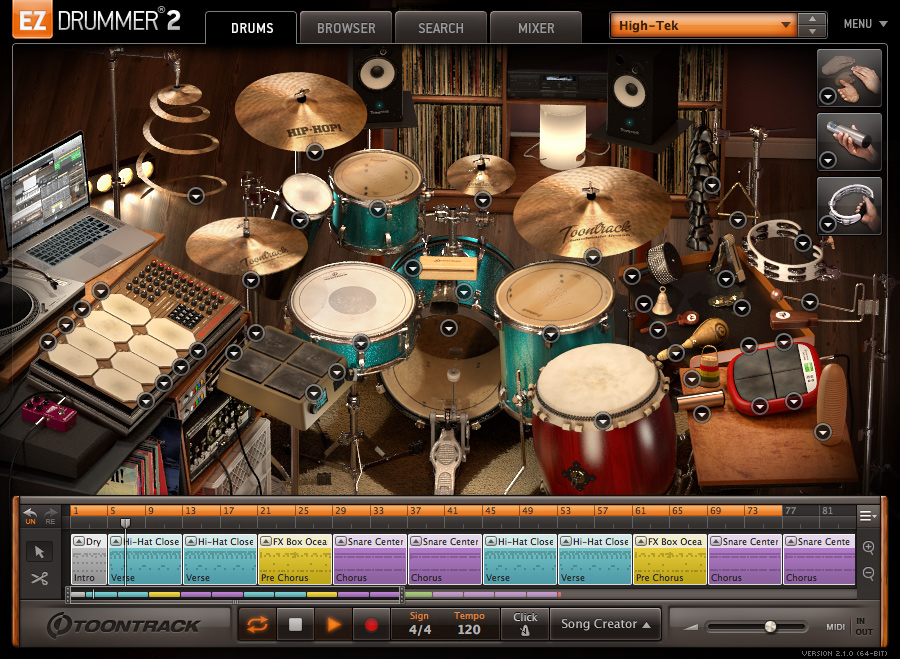The width and height of the screenshot is (900, 659).
Task: Zoom out on the song track
Action: 868,573
